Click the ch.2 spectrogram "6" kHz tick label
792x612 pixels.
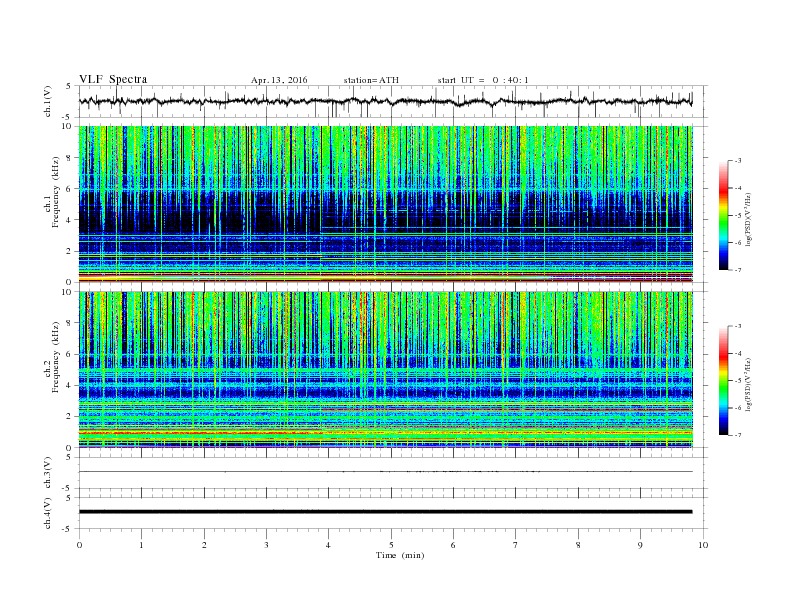coord(70,354)
